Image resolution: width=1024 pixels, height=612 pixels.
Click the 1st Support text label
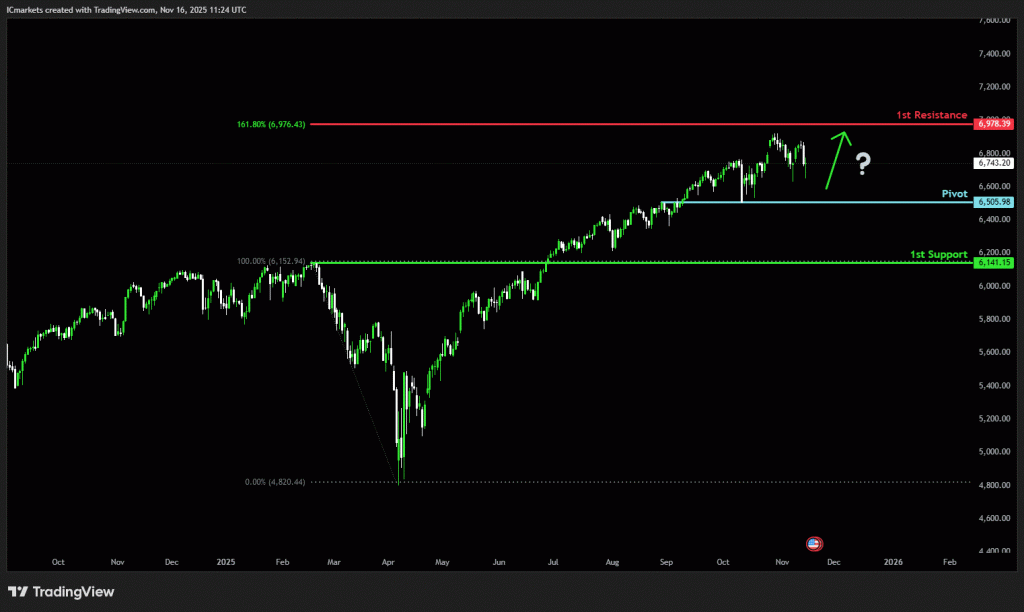point(938,254)
